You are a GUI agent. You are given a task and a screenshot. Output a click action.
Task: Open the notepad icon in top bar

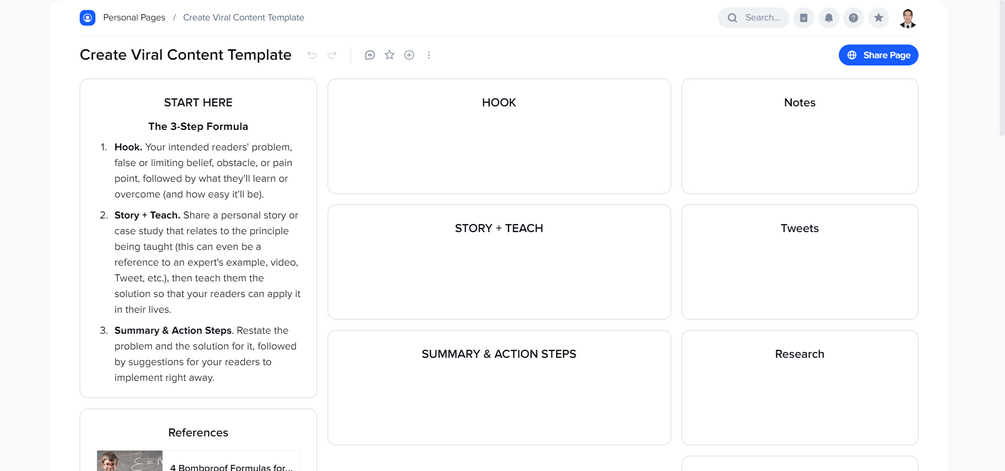804,18
